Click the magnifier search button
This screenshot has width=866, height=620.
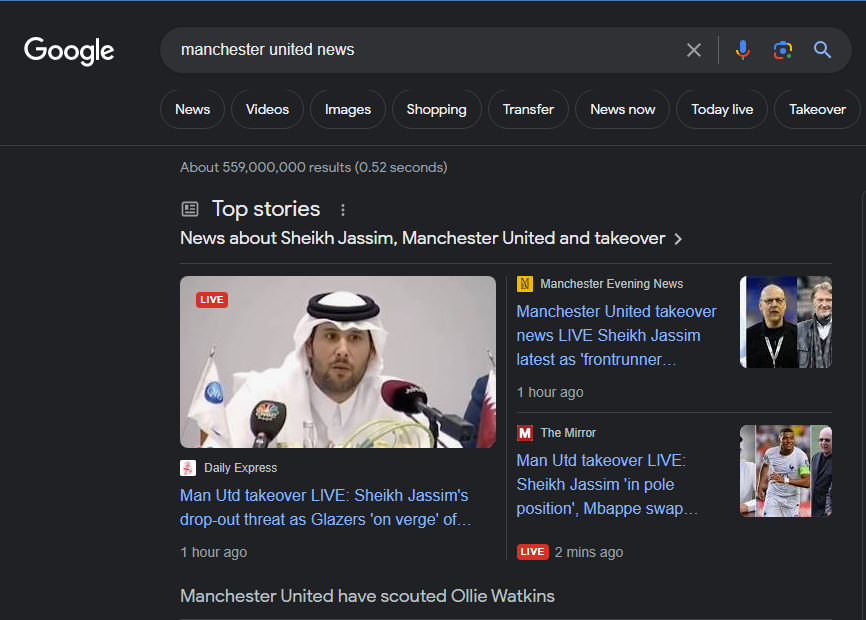[822, 50]
